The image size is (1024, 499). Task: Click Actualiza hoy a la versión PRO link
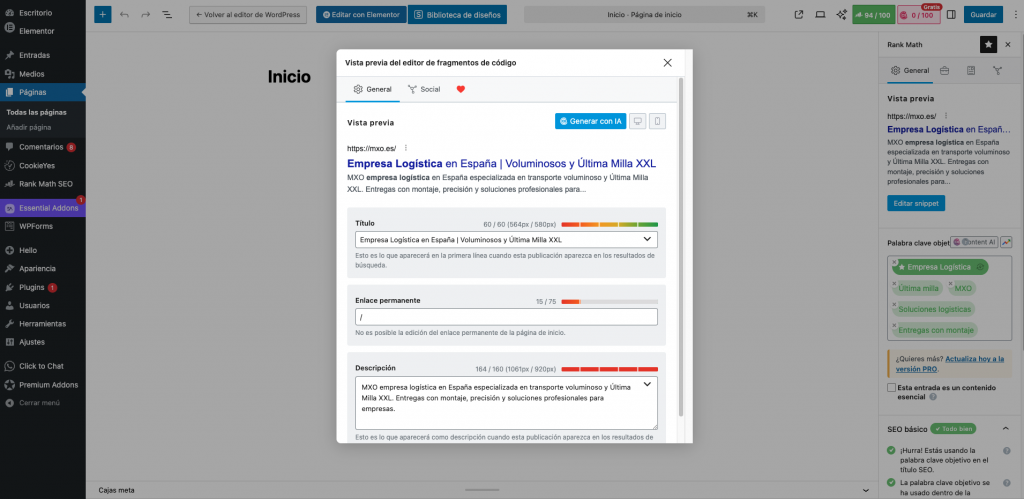tap(950, 364)
